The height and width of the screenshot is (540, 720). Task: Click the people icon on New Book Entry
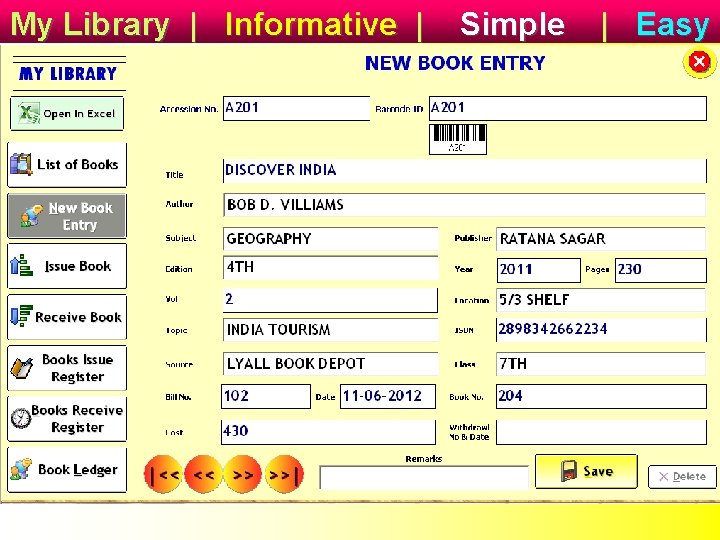tap(31, 216)
